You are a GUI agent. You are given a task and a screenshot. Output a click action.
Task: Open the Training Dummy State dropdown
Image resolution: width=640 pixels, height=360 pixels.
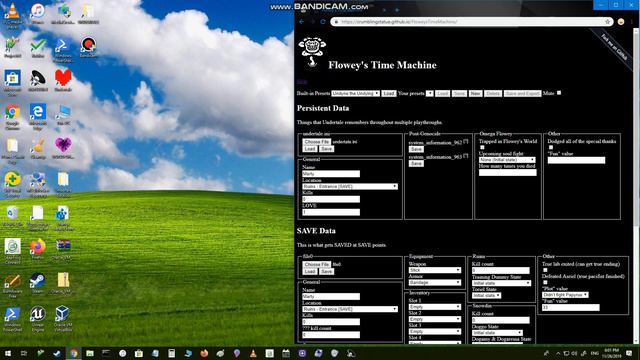coord(502,283)
